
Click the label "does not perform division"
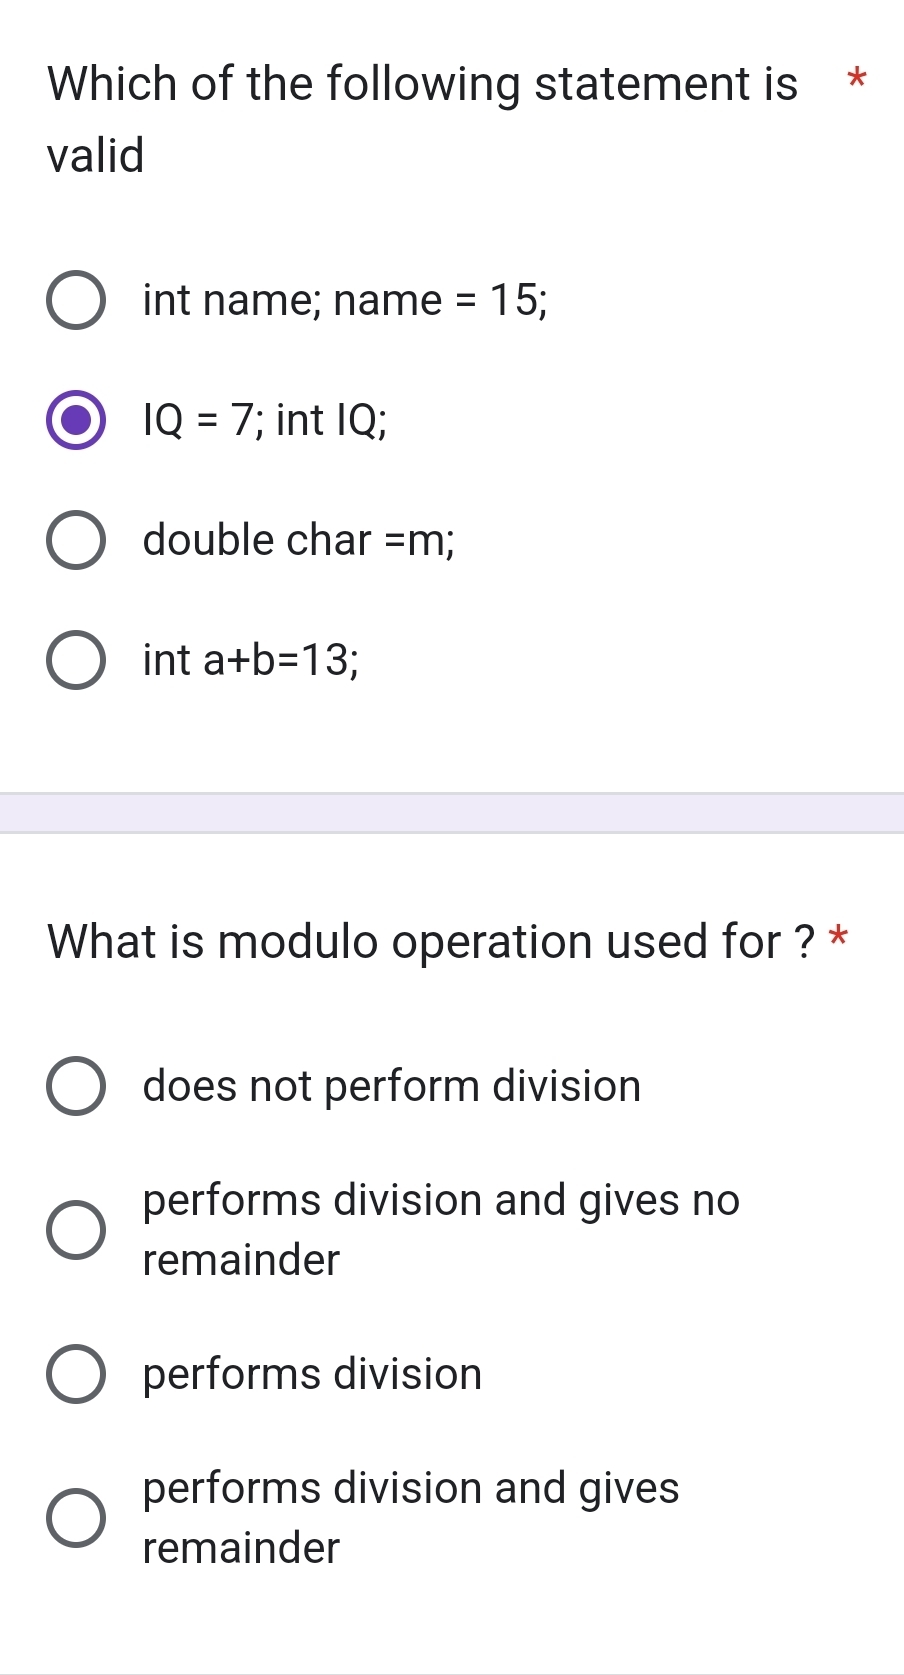pos(391,1086)
